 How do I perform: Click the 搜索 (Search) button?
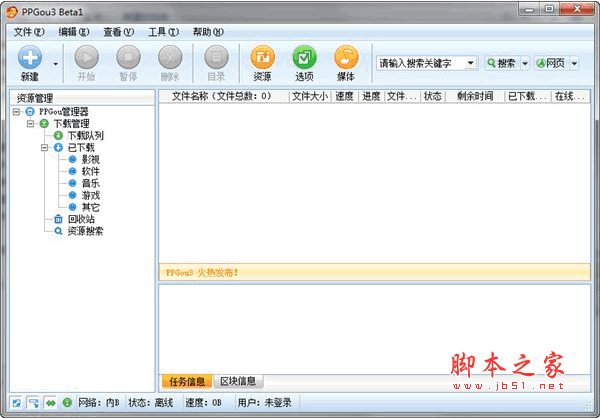click(x=502, y=63)
